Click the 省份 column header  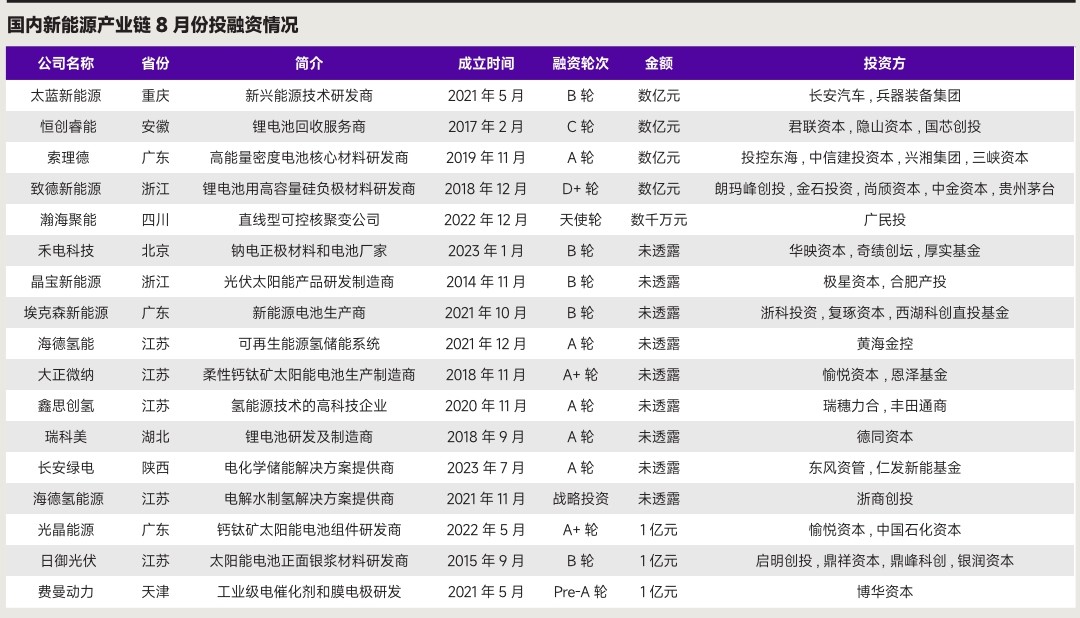[155, 63]
